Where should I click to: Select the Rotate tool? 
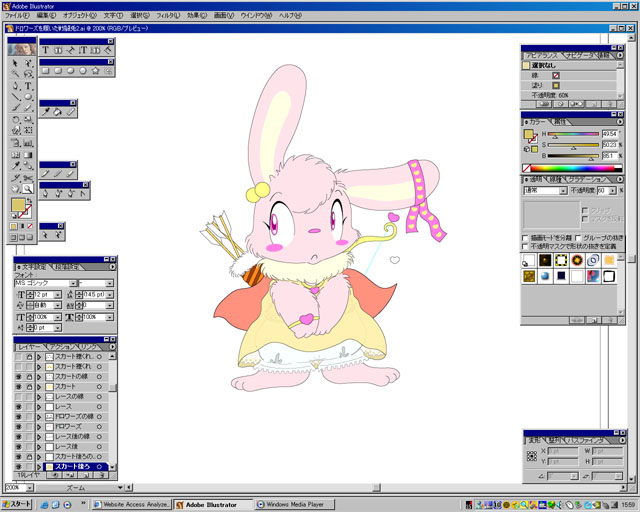point(15,120)
